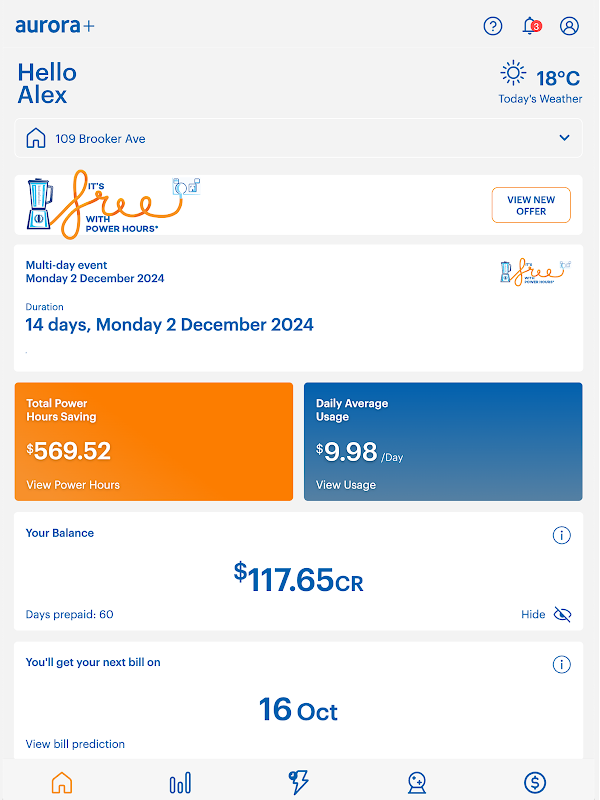Tap the sun weather icon
Screen dimensions: 600x800
pos(513,75)
